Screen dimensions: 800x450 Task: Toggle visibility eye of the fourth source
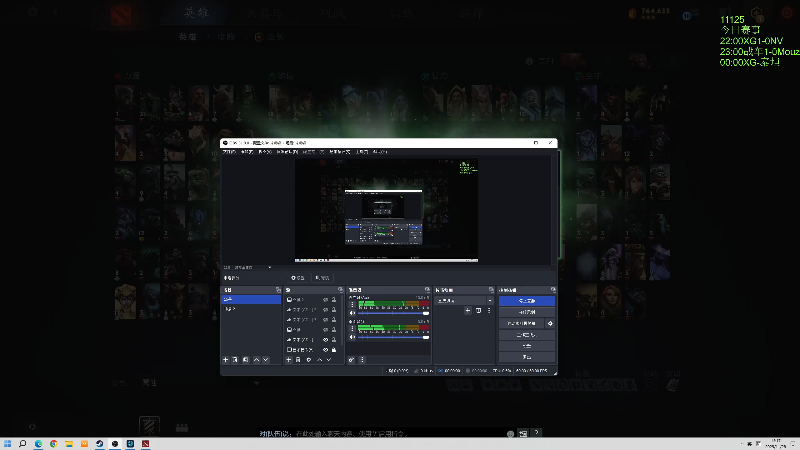(x=326, y=330)
